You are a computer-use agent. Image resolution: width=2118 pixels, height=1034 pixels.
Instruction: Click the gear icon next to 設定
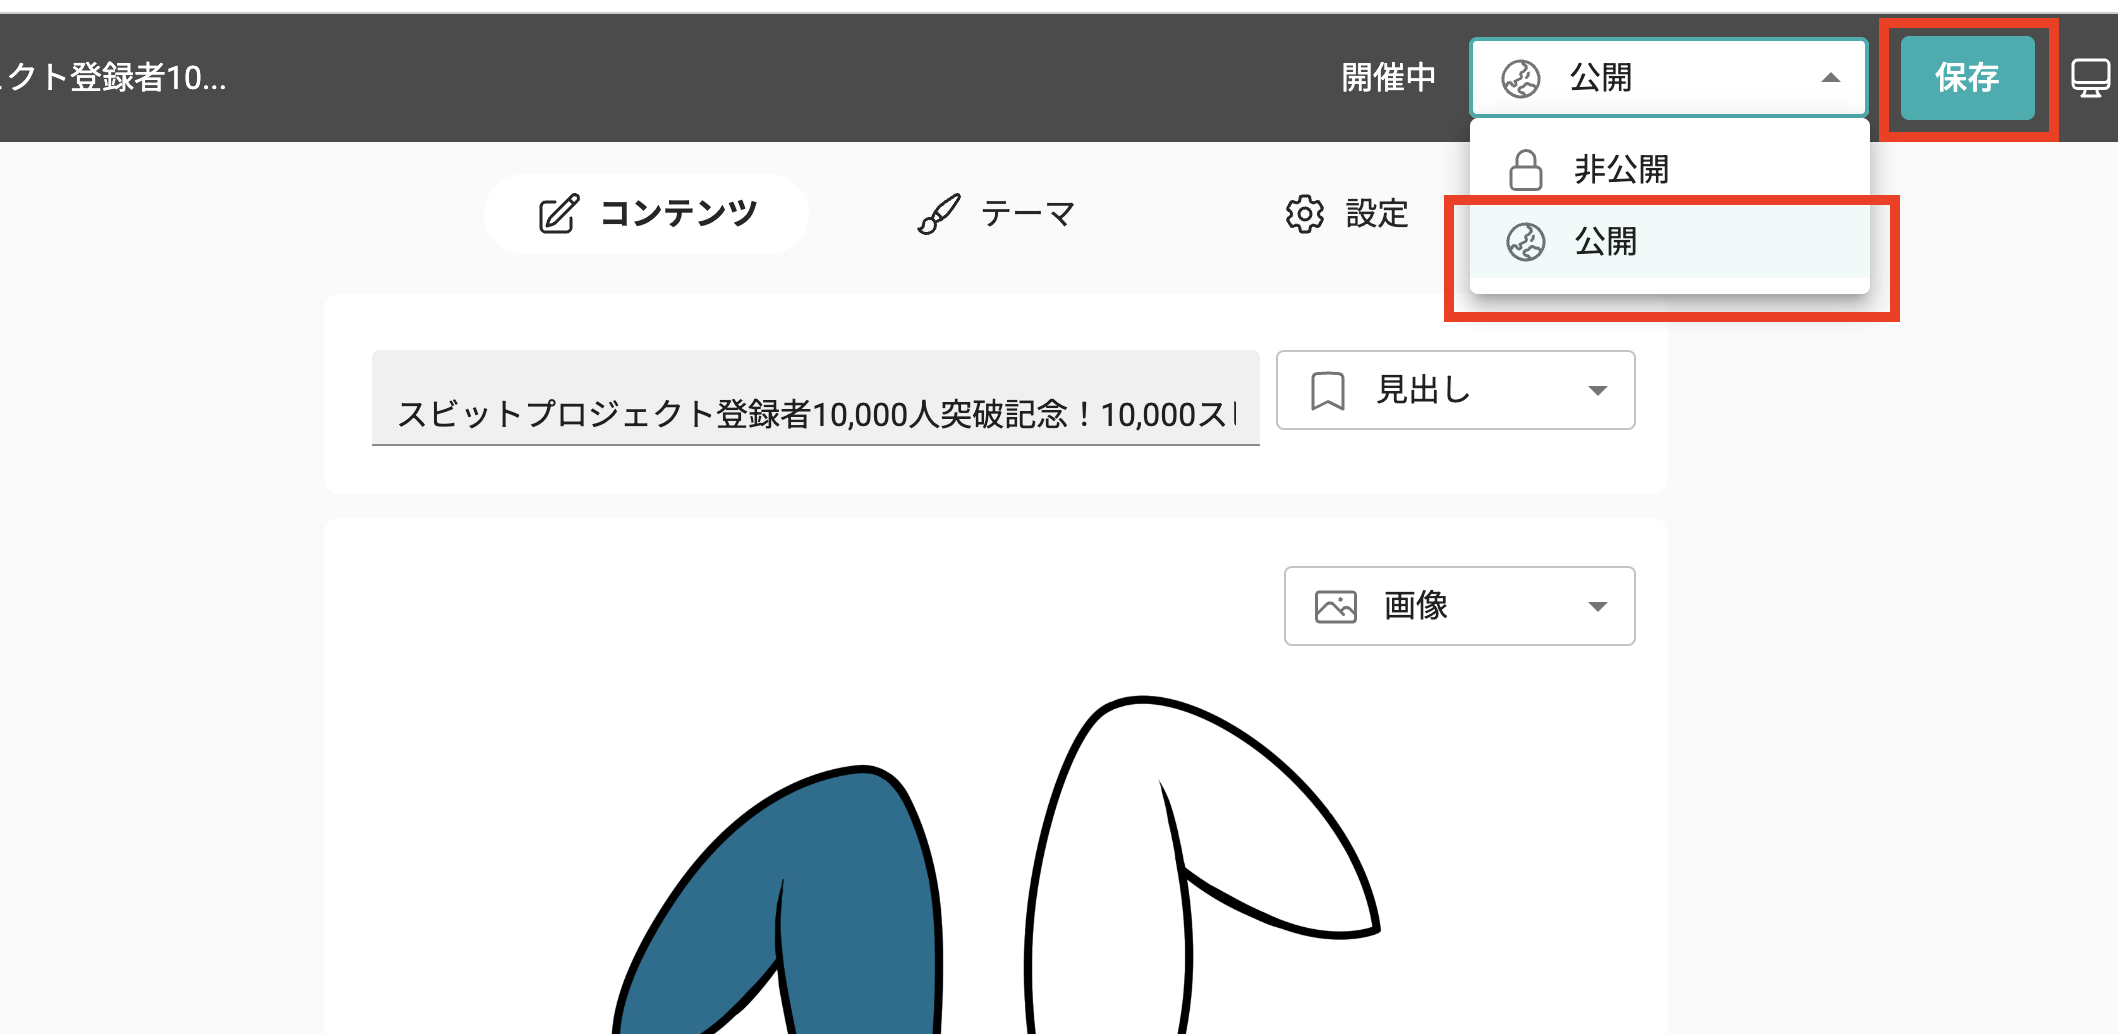[x=1304, y=214]
